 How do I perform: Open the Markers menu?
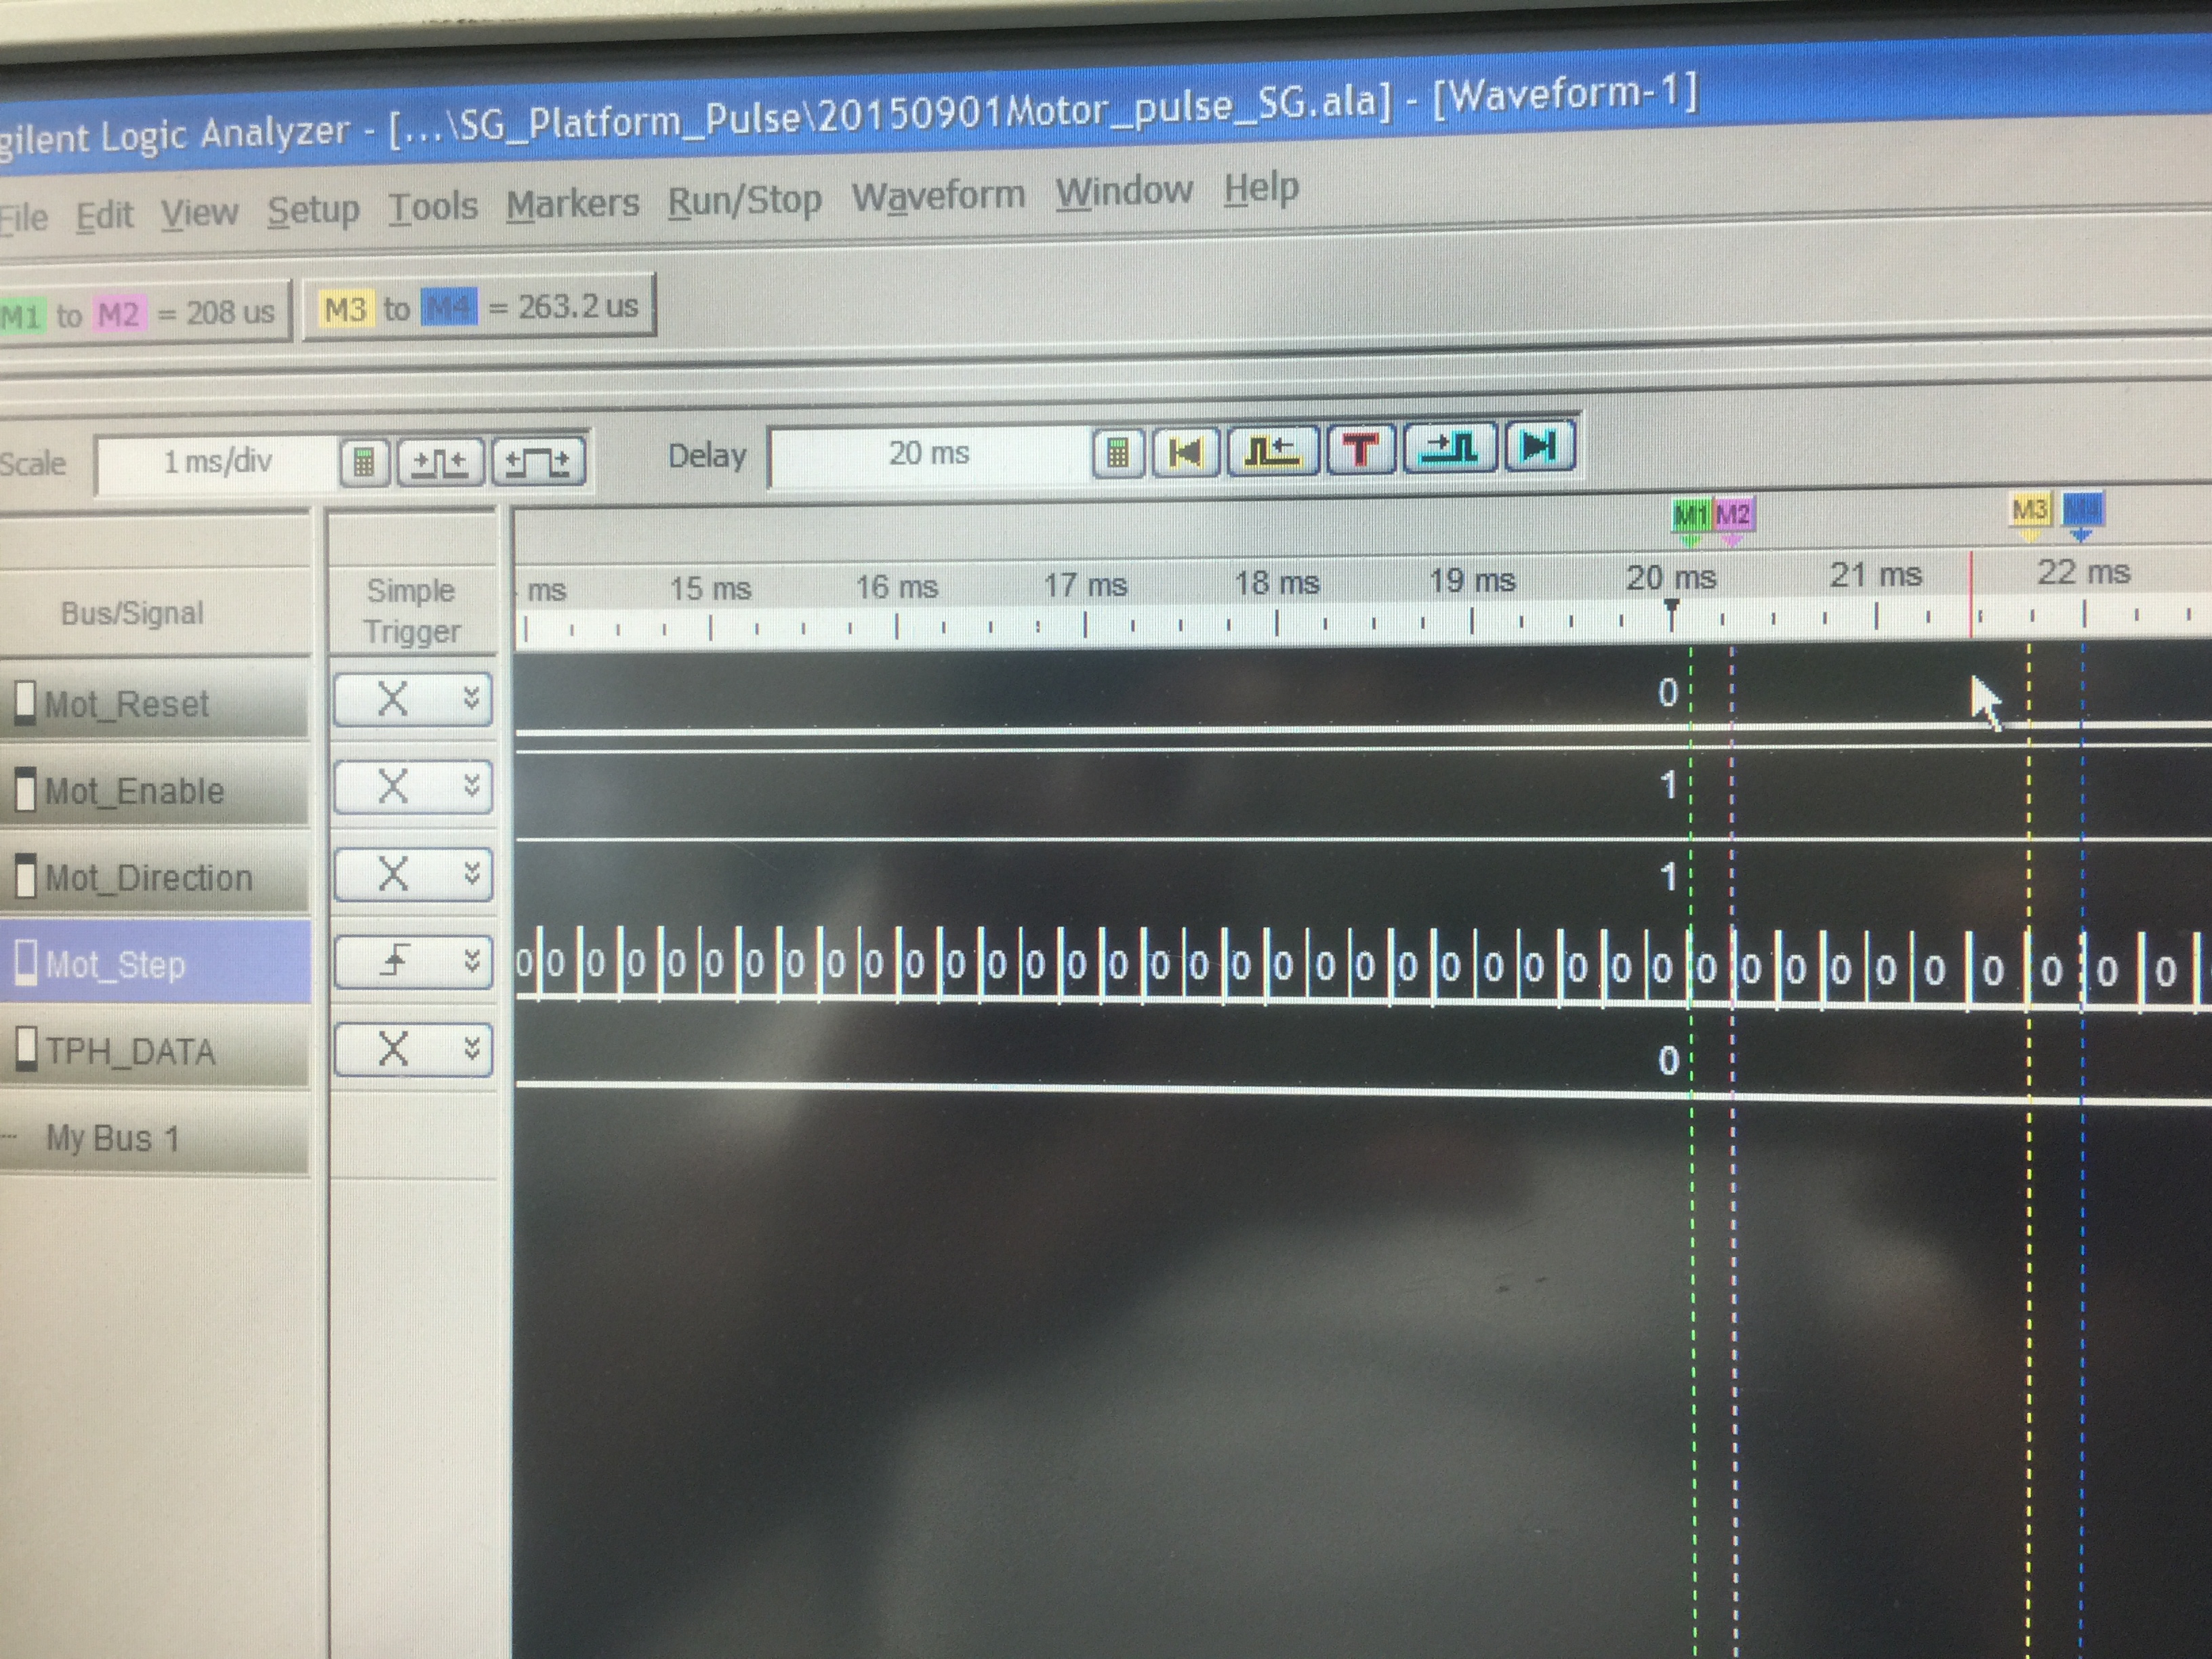[572, 204]
